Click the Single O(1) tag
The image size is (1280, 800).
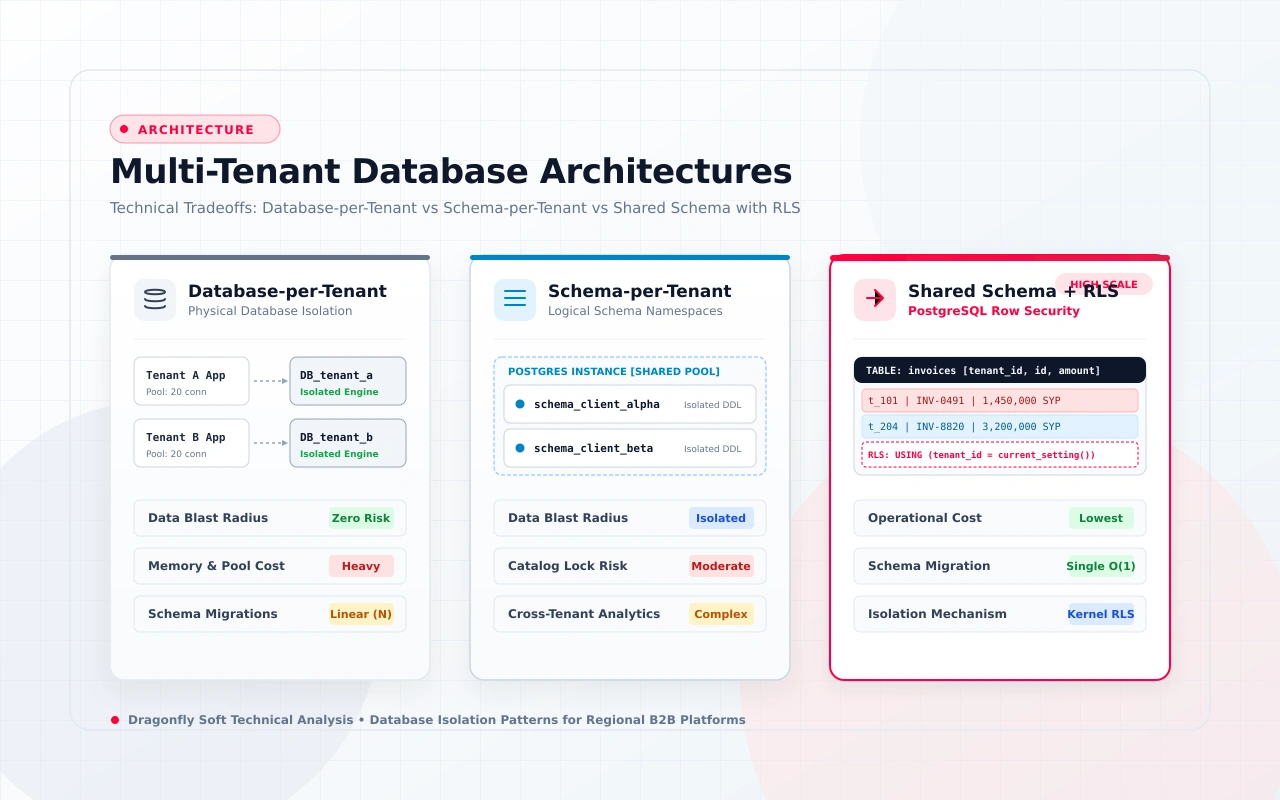[1101, 566]
